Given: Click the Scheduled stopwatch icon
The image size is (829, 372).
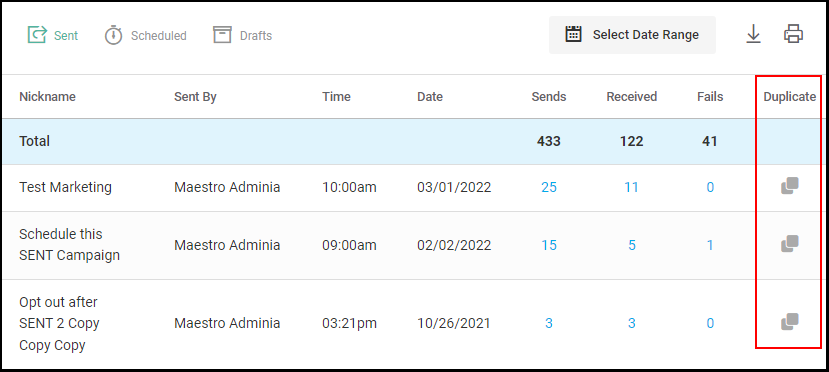Looking at the screenshot, I should (113, 35).
